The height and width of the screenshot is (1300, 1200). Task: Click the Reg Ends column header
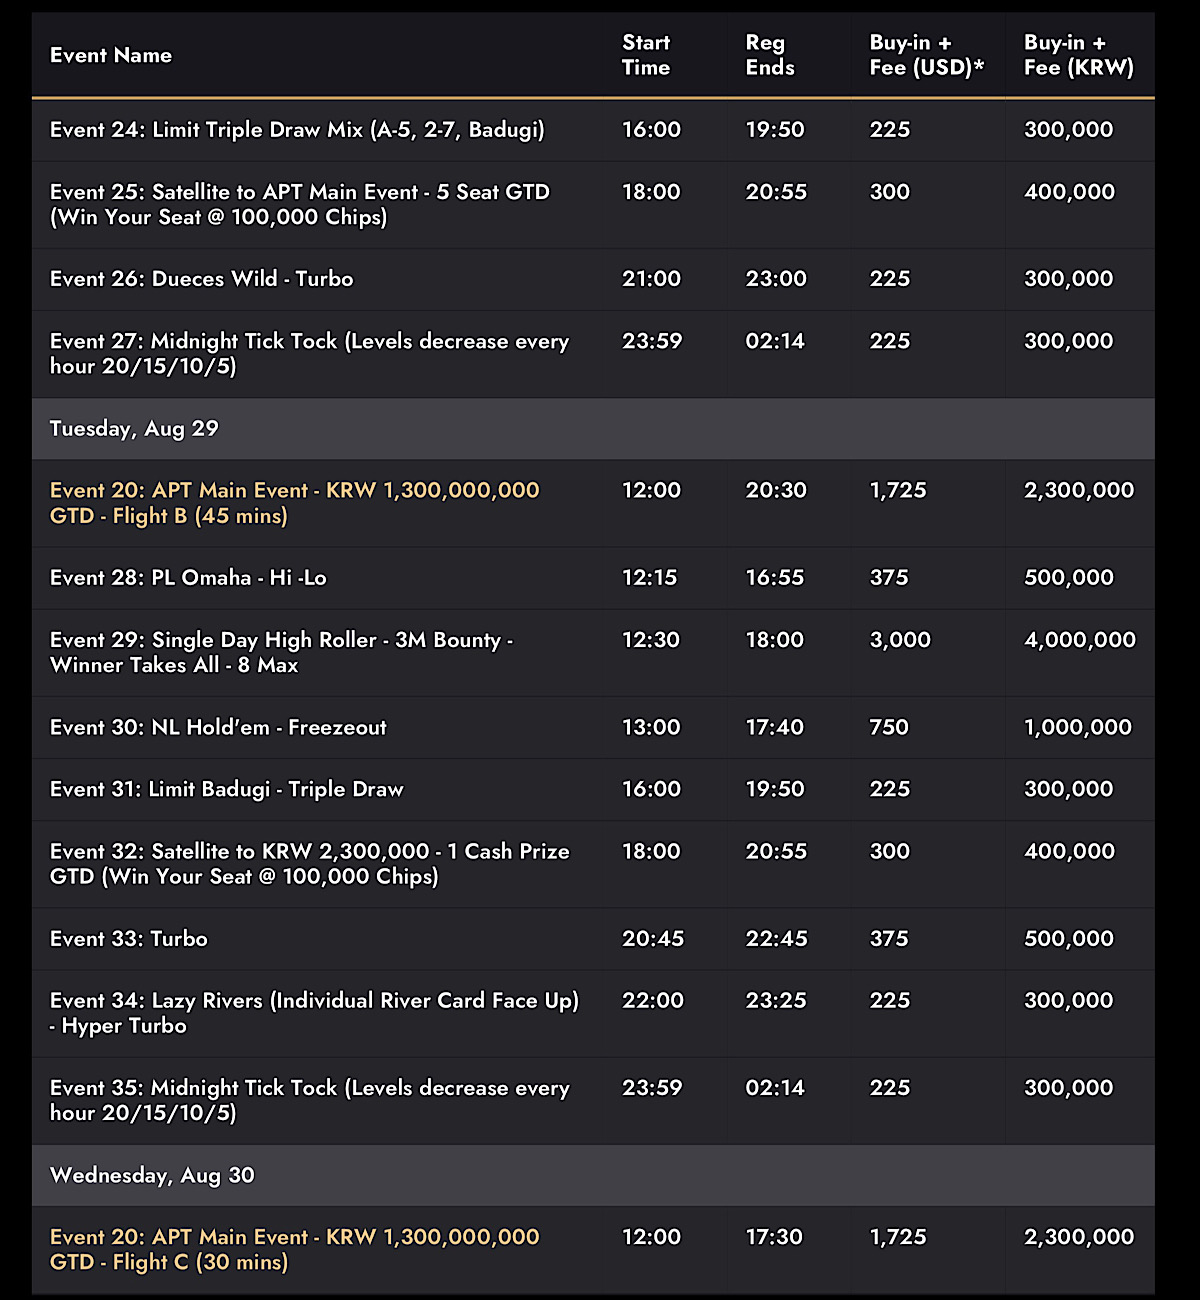point(770,55)
